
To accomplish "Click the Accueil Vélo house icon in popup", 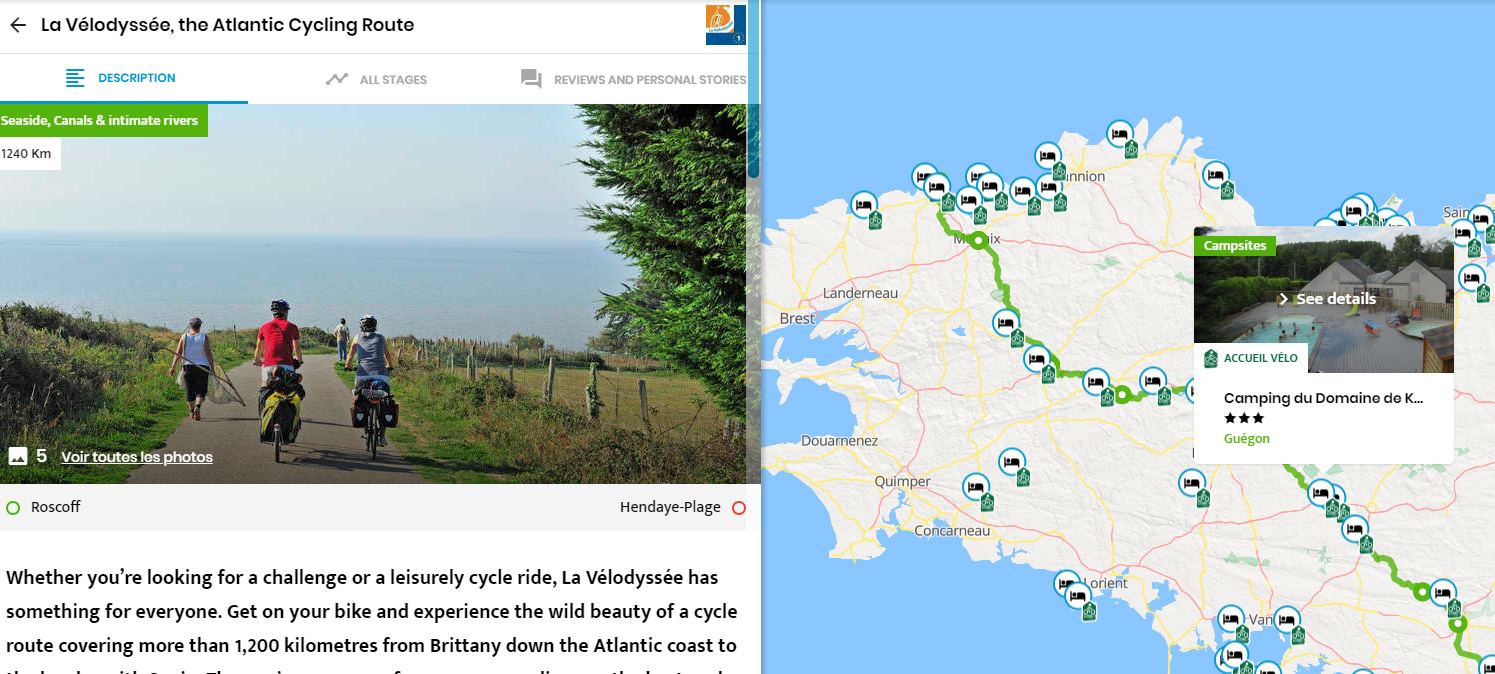I will (1210, 358).
